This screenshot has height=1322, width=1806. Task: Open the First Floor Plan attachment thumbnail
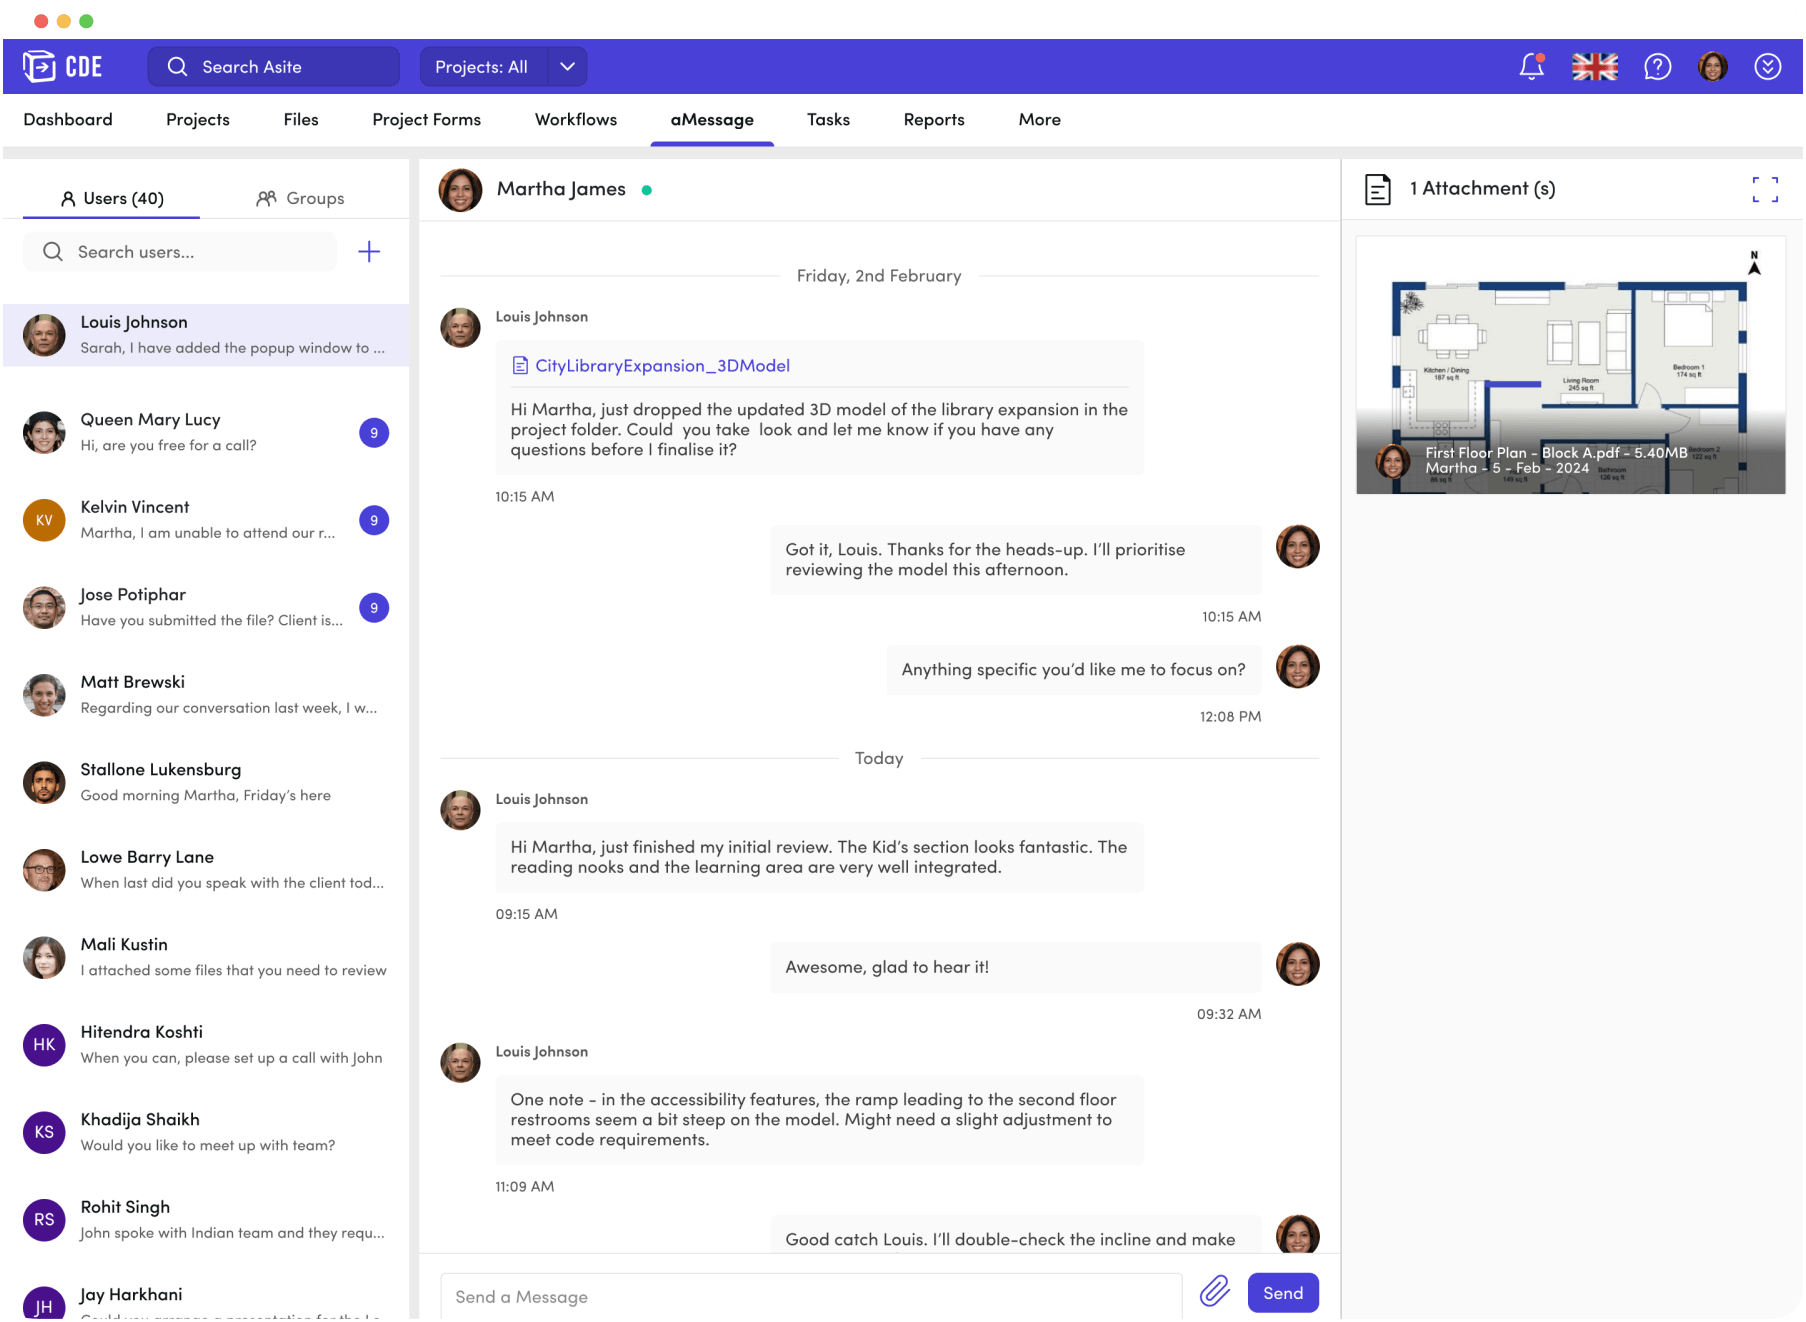1569,365
